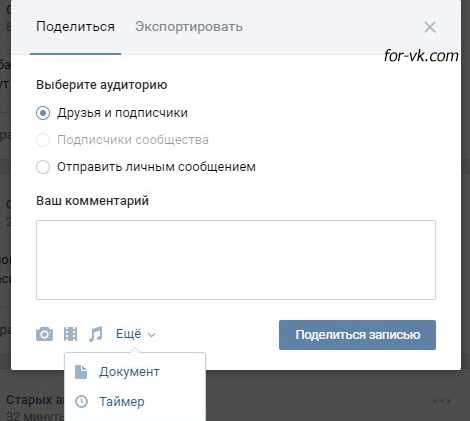Attach a photo using the camera icon

pos(44,334)
